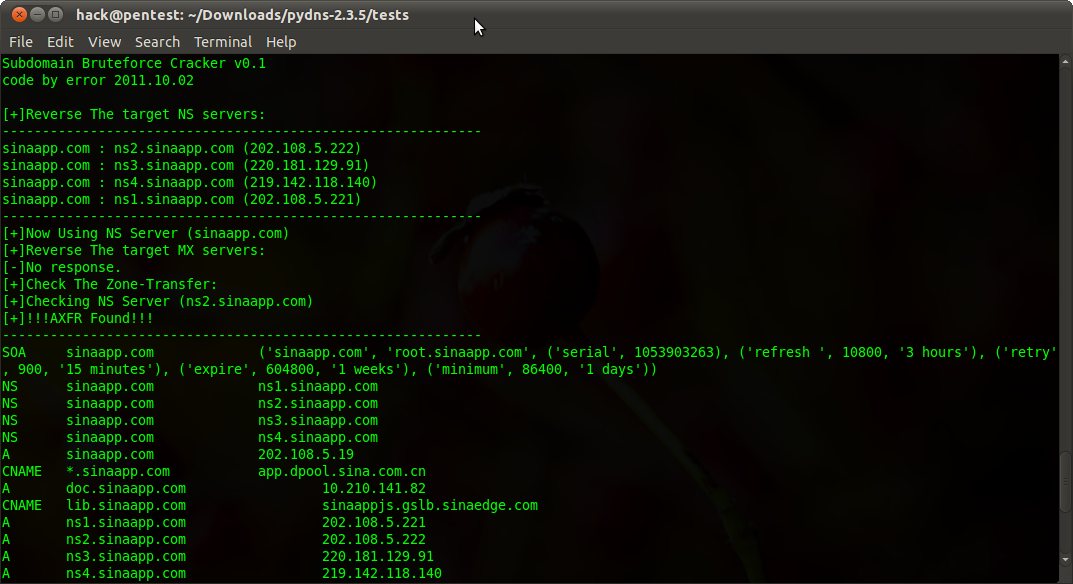Click '[-]No response.' line
The width and height of the screenshot is (1073, 584).
pyautogui.click(x=62, y=267)
